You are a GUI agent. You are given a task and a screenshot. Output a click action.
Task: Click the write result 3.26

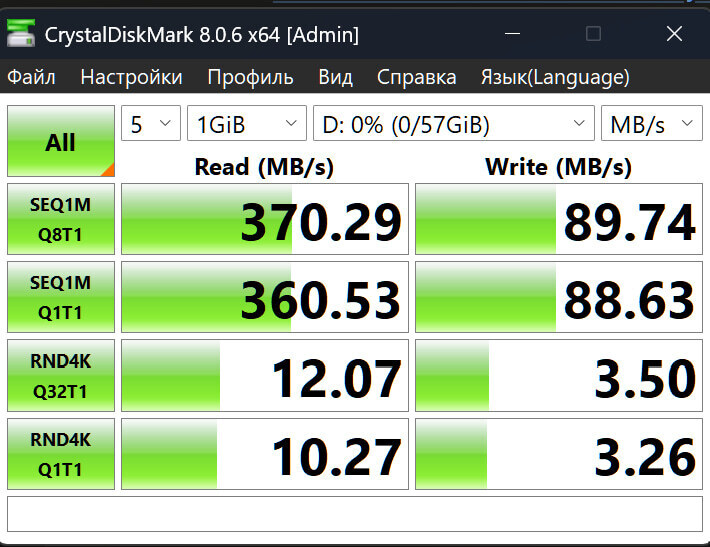coord(559,454)
